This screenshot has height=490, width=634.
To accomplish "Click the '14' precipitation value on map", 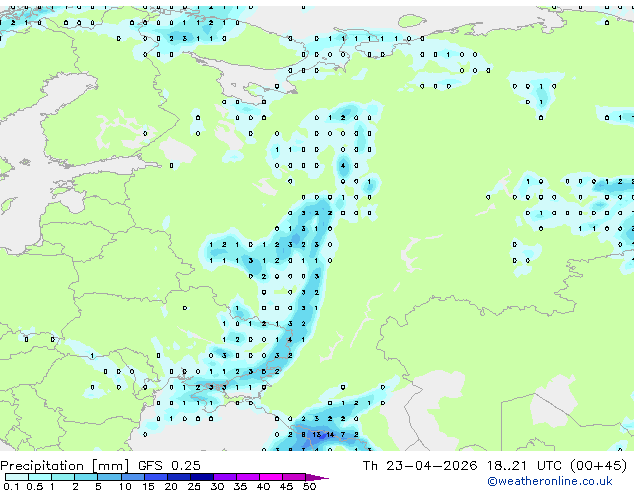I will coord(330,435).
